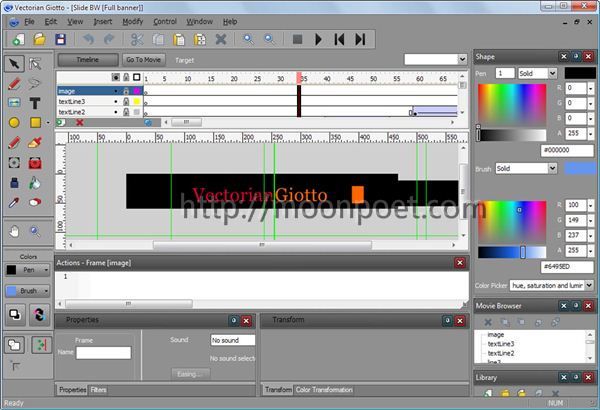Screen dimensions: 600x410
Task: Click the Undo arrow icon
Action: (88, 39)
